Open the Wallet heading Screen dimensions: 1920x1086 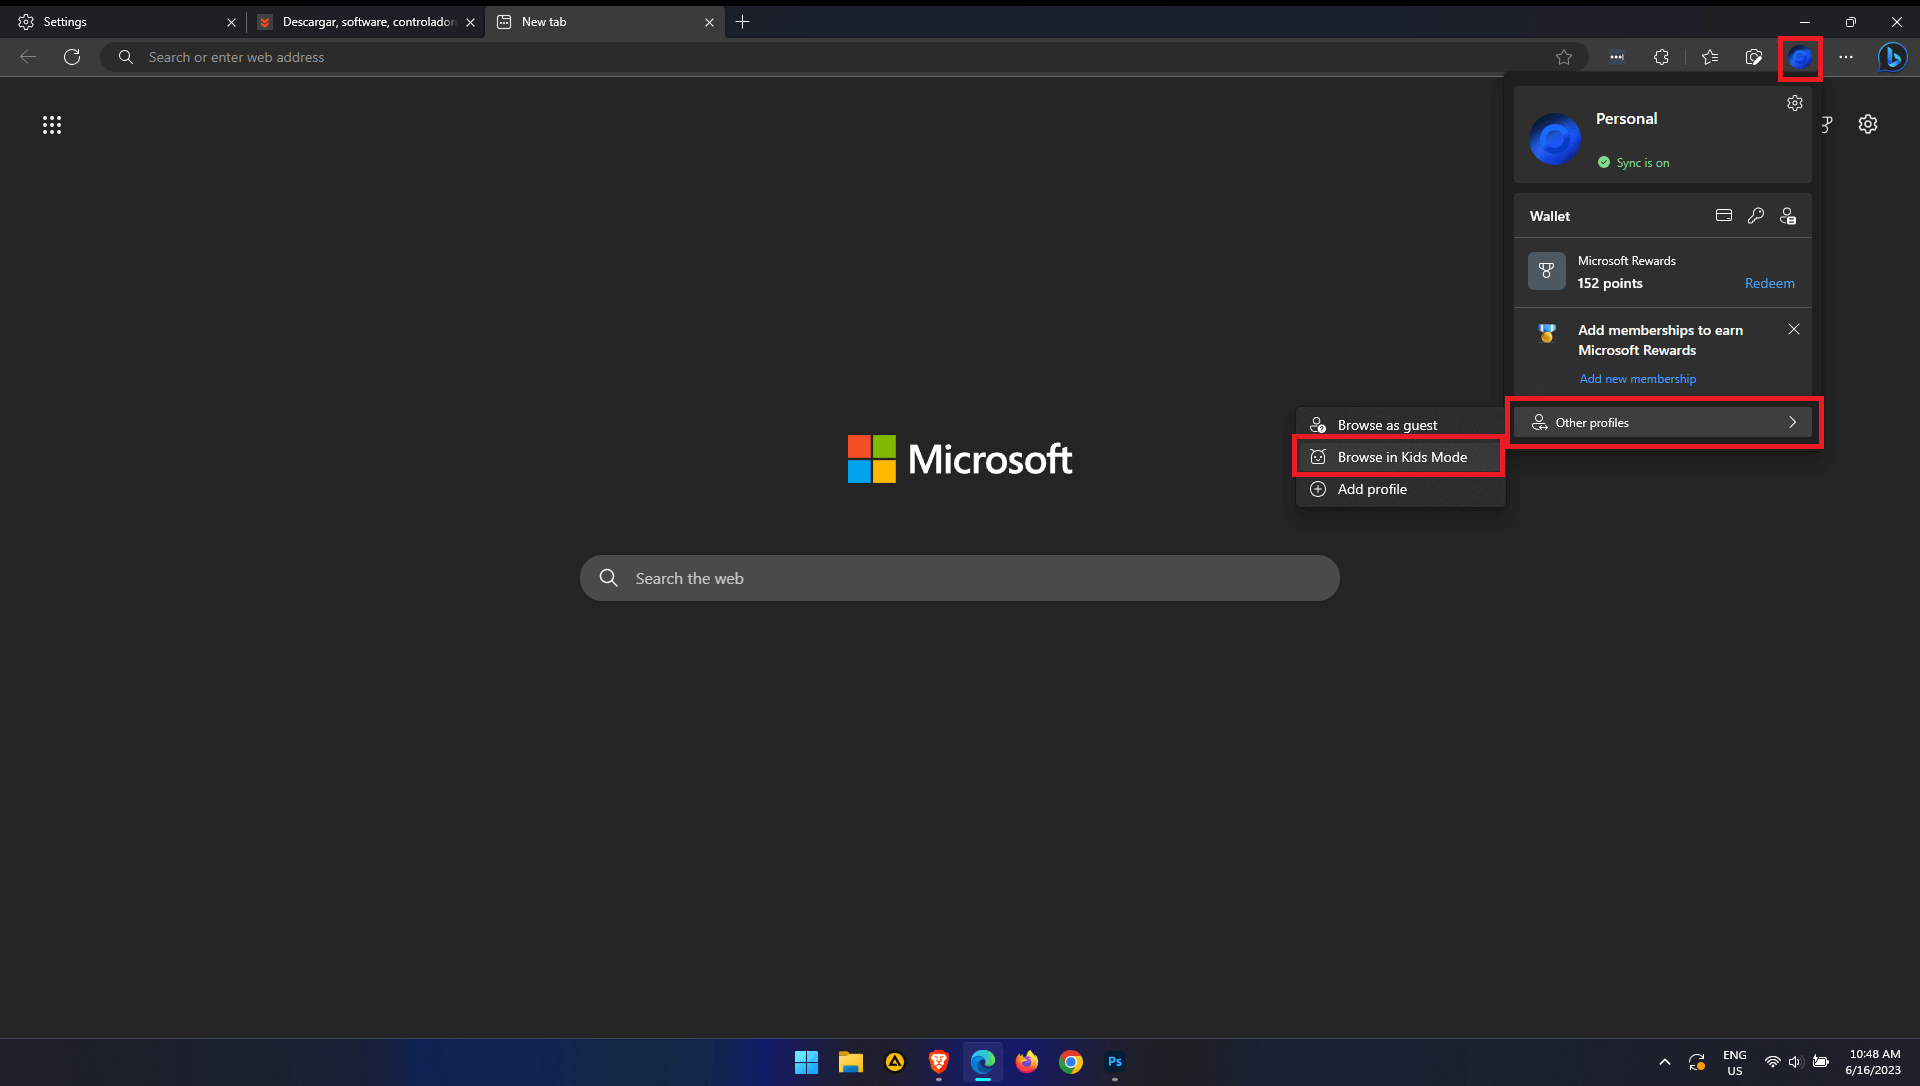tap(1549, 216)
